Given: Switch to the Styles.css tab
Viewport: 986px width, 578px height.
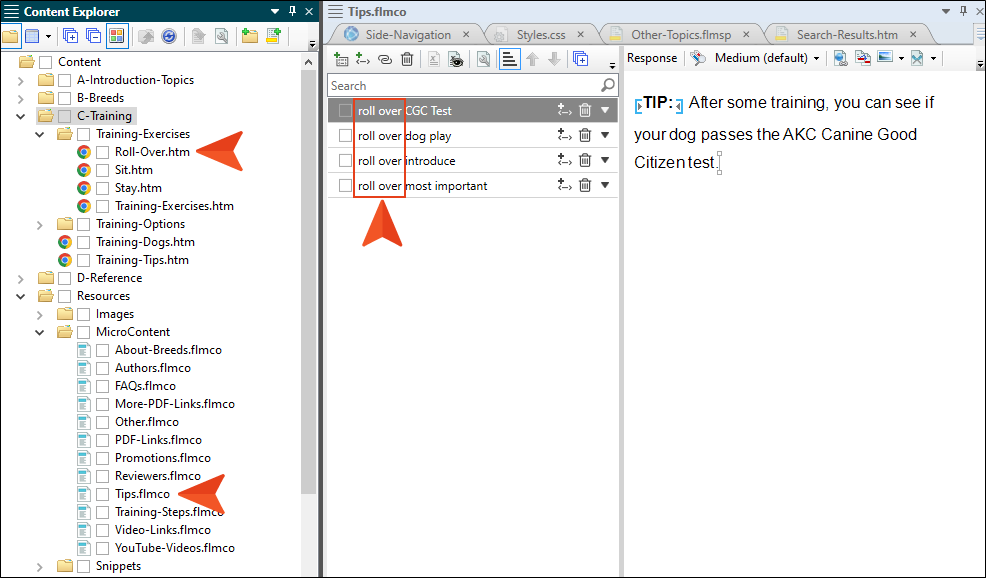Looking at the screenshot, I should pyautogui.click(x=541, y=35).
